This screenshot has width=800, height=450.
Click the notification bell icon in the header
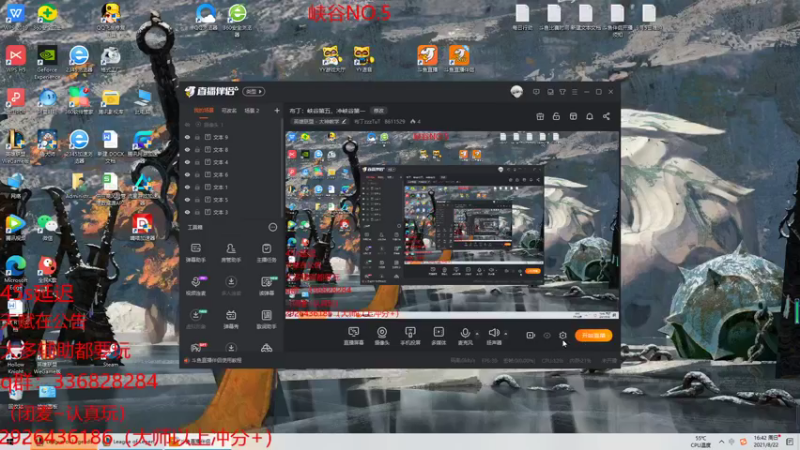pyautogui.click(x=589, y=117)
